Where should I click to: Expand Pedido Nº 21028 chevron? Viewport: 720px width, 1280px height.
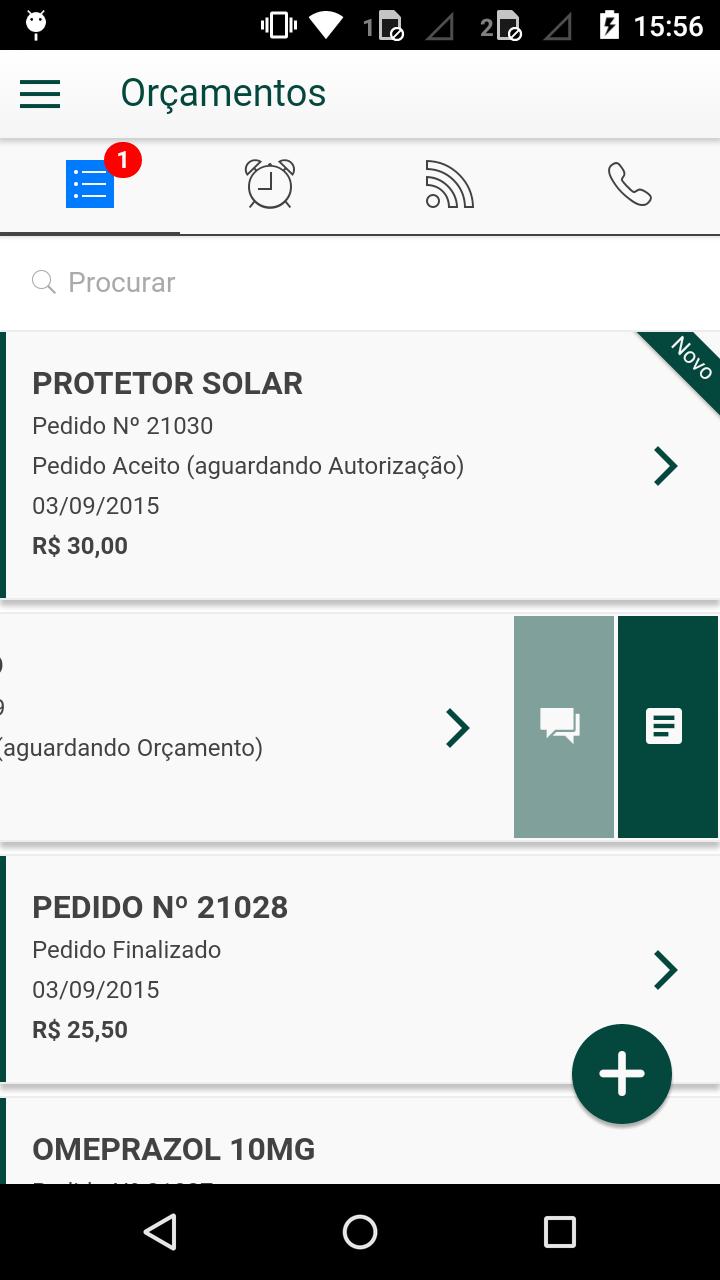coord(665,970)
